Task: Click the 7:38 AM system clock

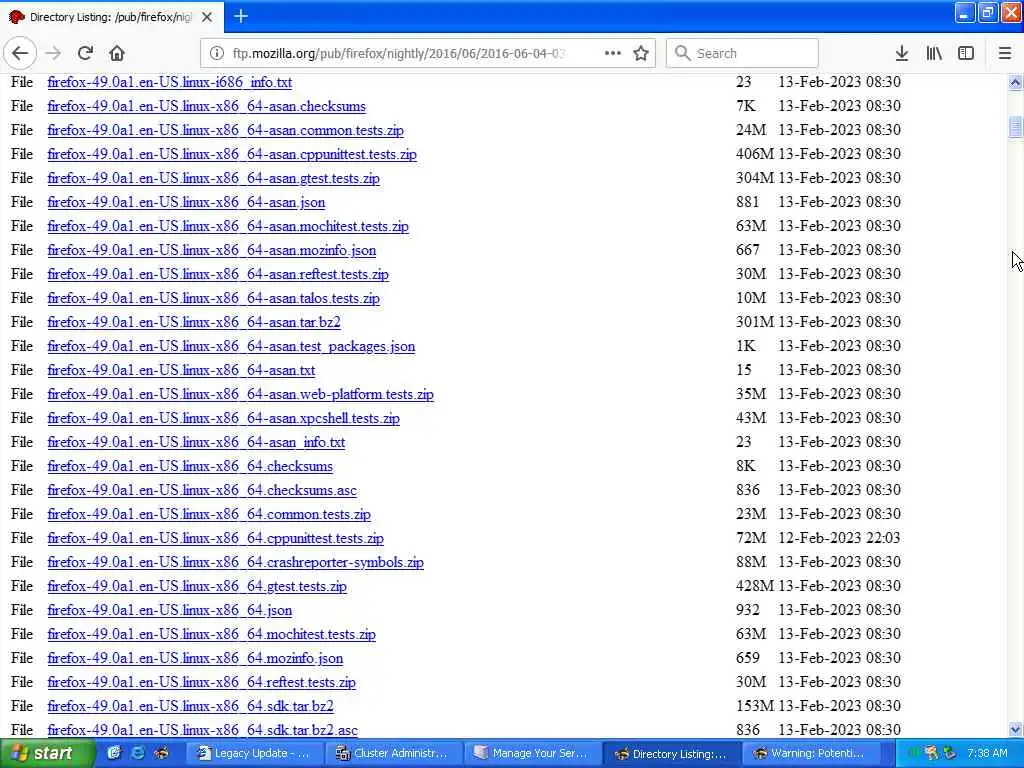Action: pyautogui.click(x=987, y=754)
